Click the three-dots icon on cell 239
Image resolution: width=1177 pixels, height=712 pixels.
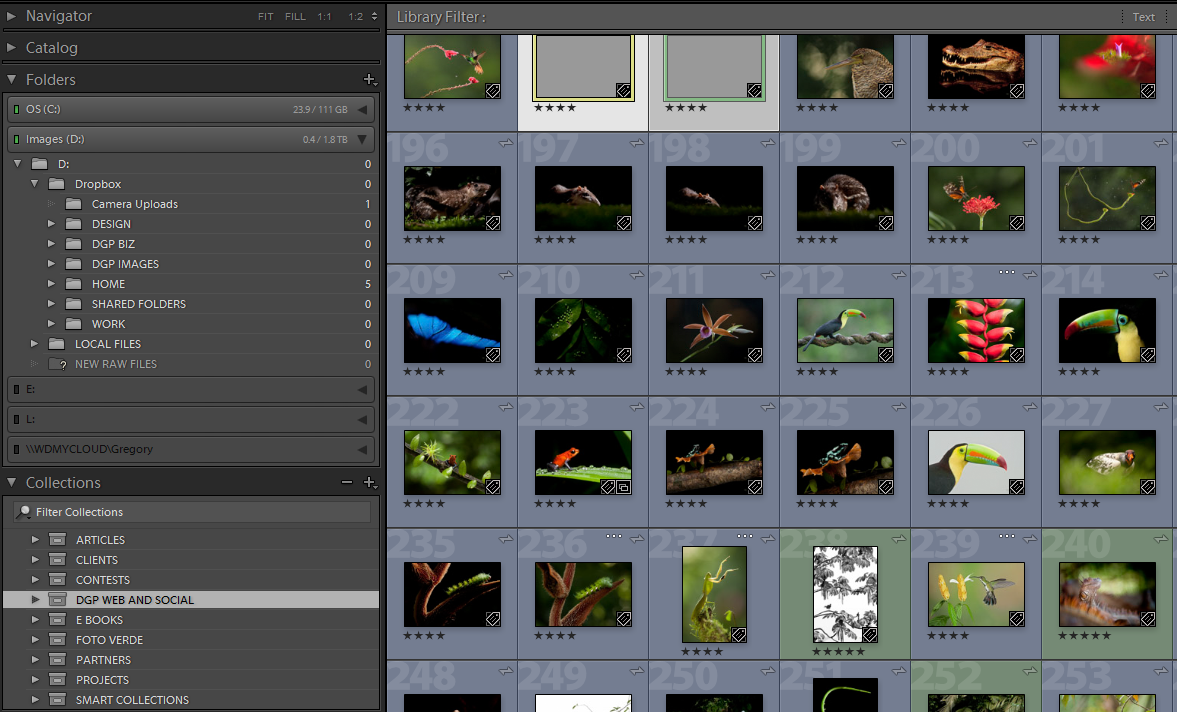click(x=1007, y=536)
